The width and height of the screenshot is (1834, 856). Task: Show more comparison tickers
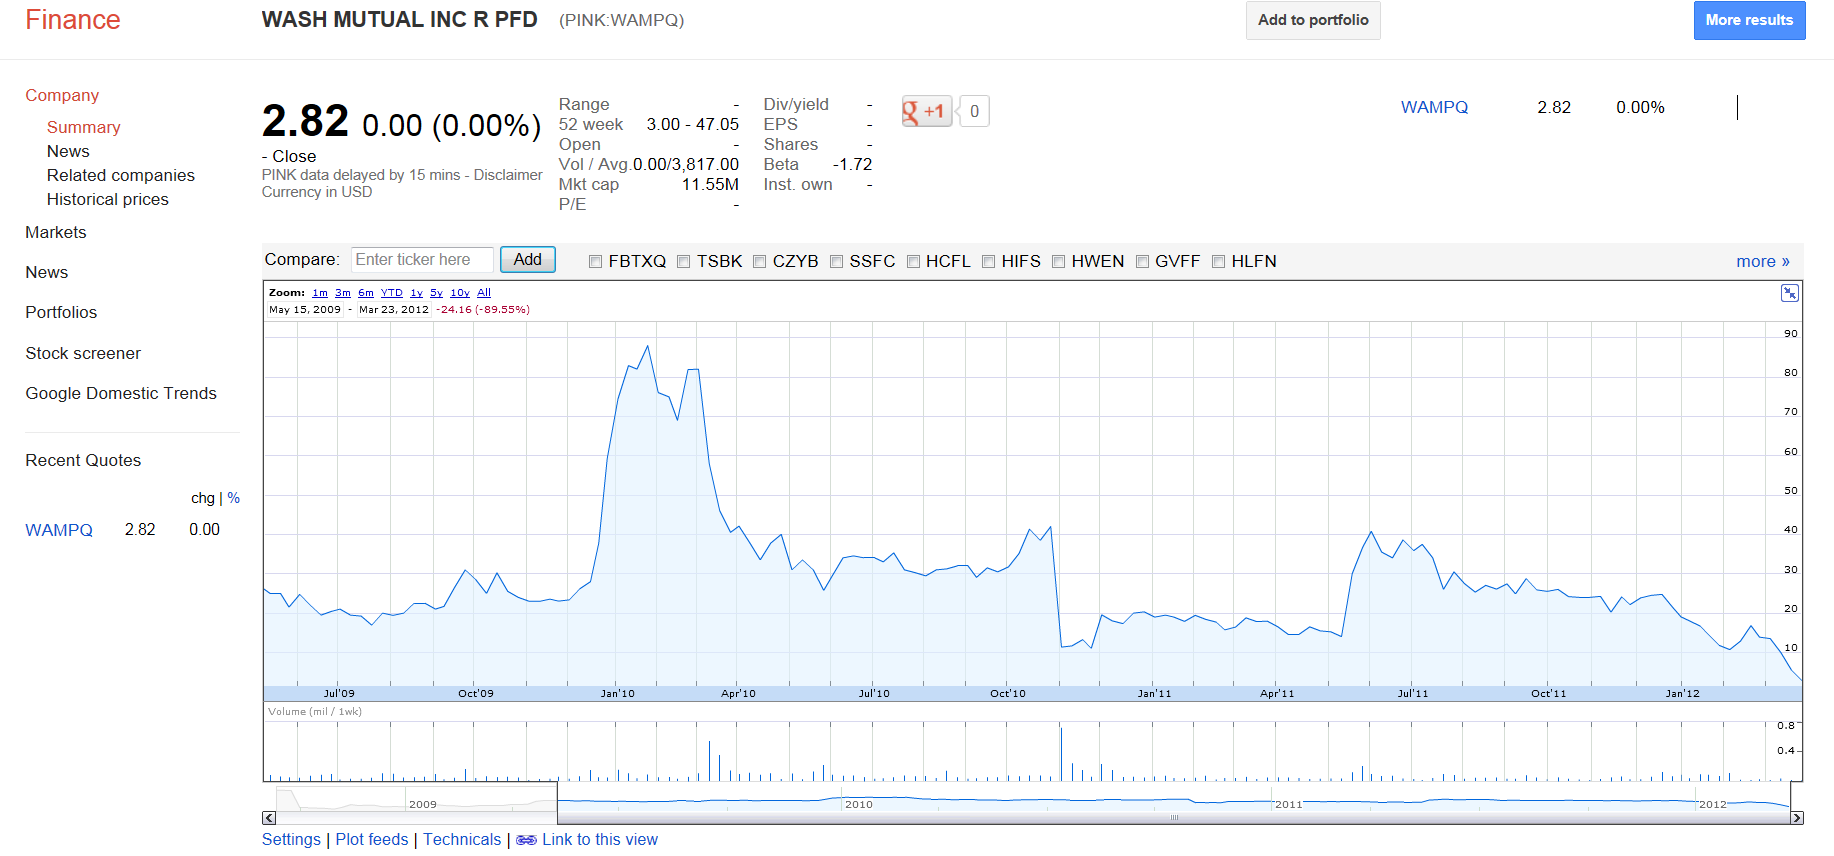coord(1763,262)
